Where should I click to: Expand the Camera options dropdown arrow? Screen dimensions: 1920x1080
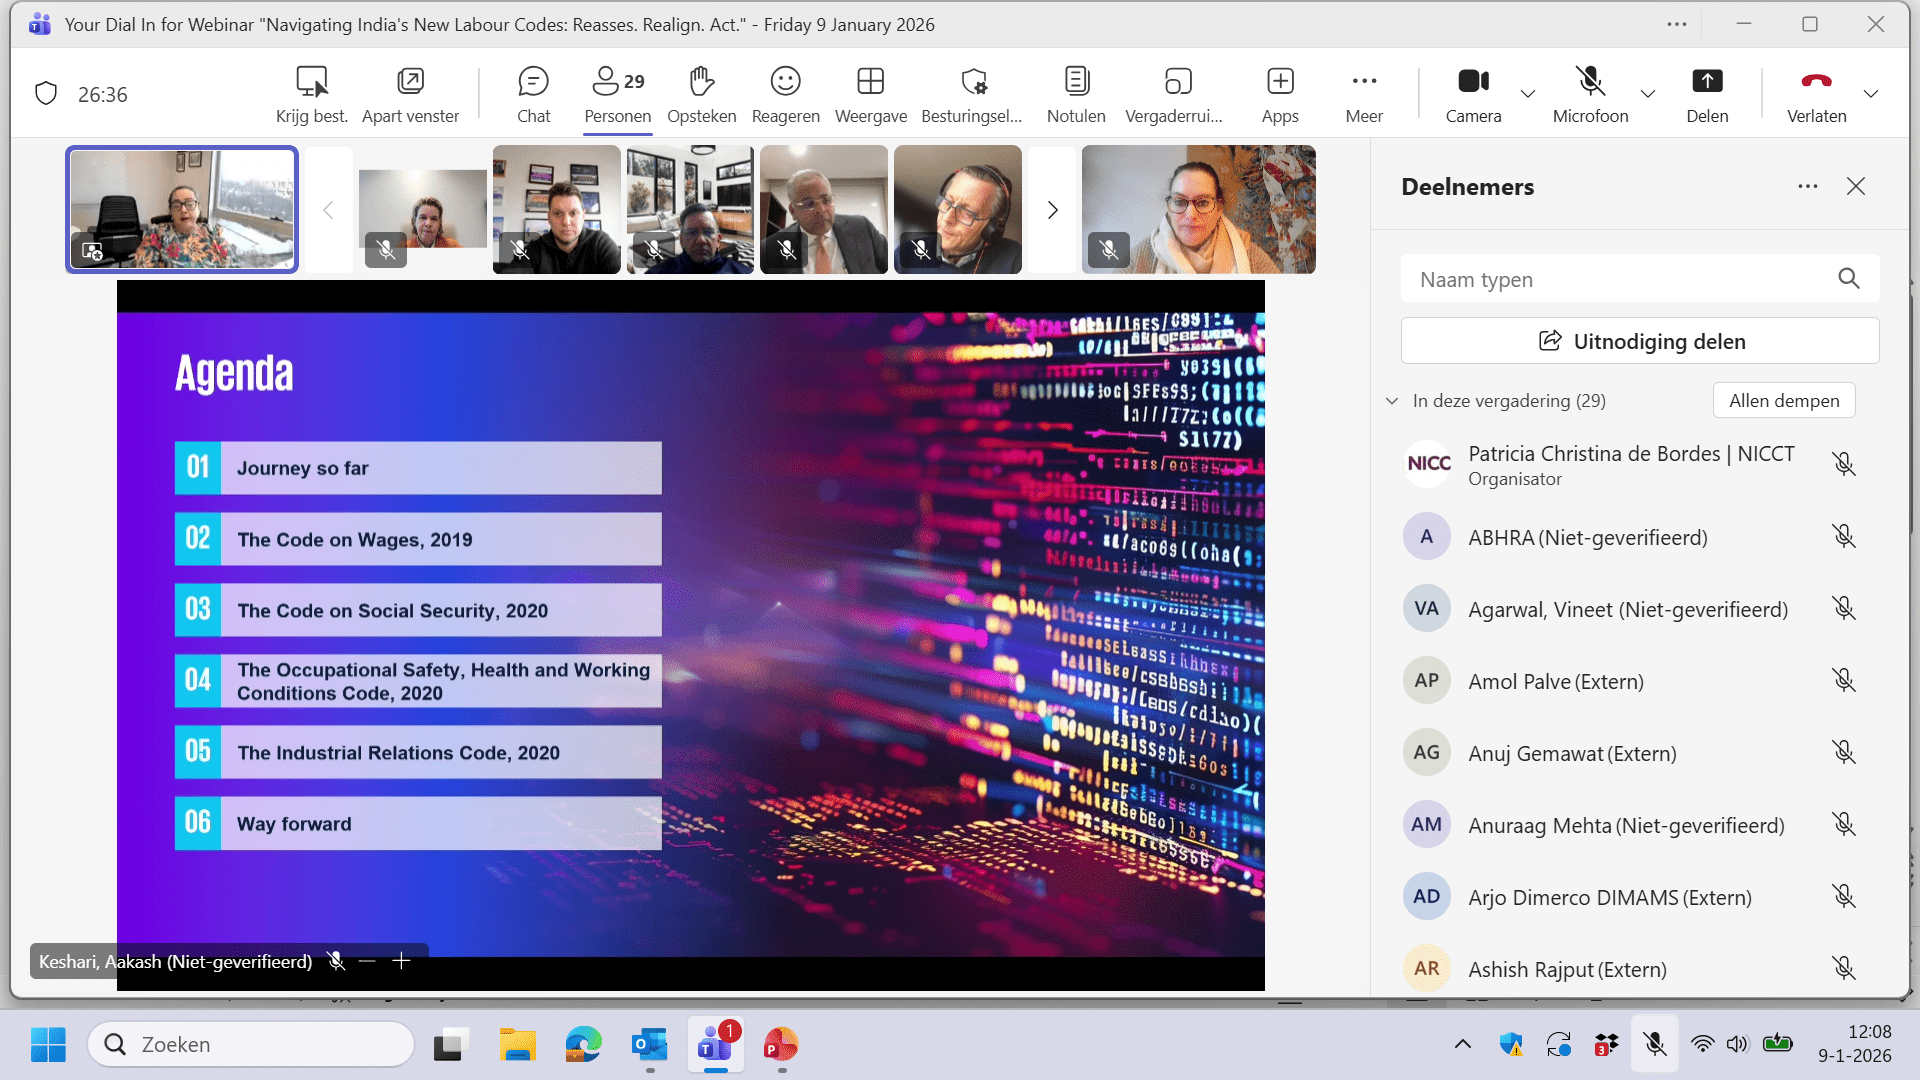pyautogui.click(x=1527, y=94)
